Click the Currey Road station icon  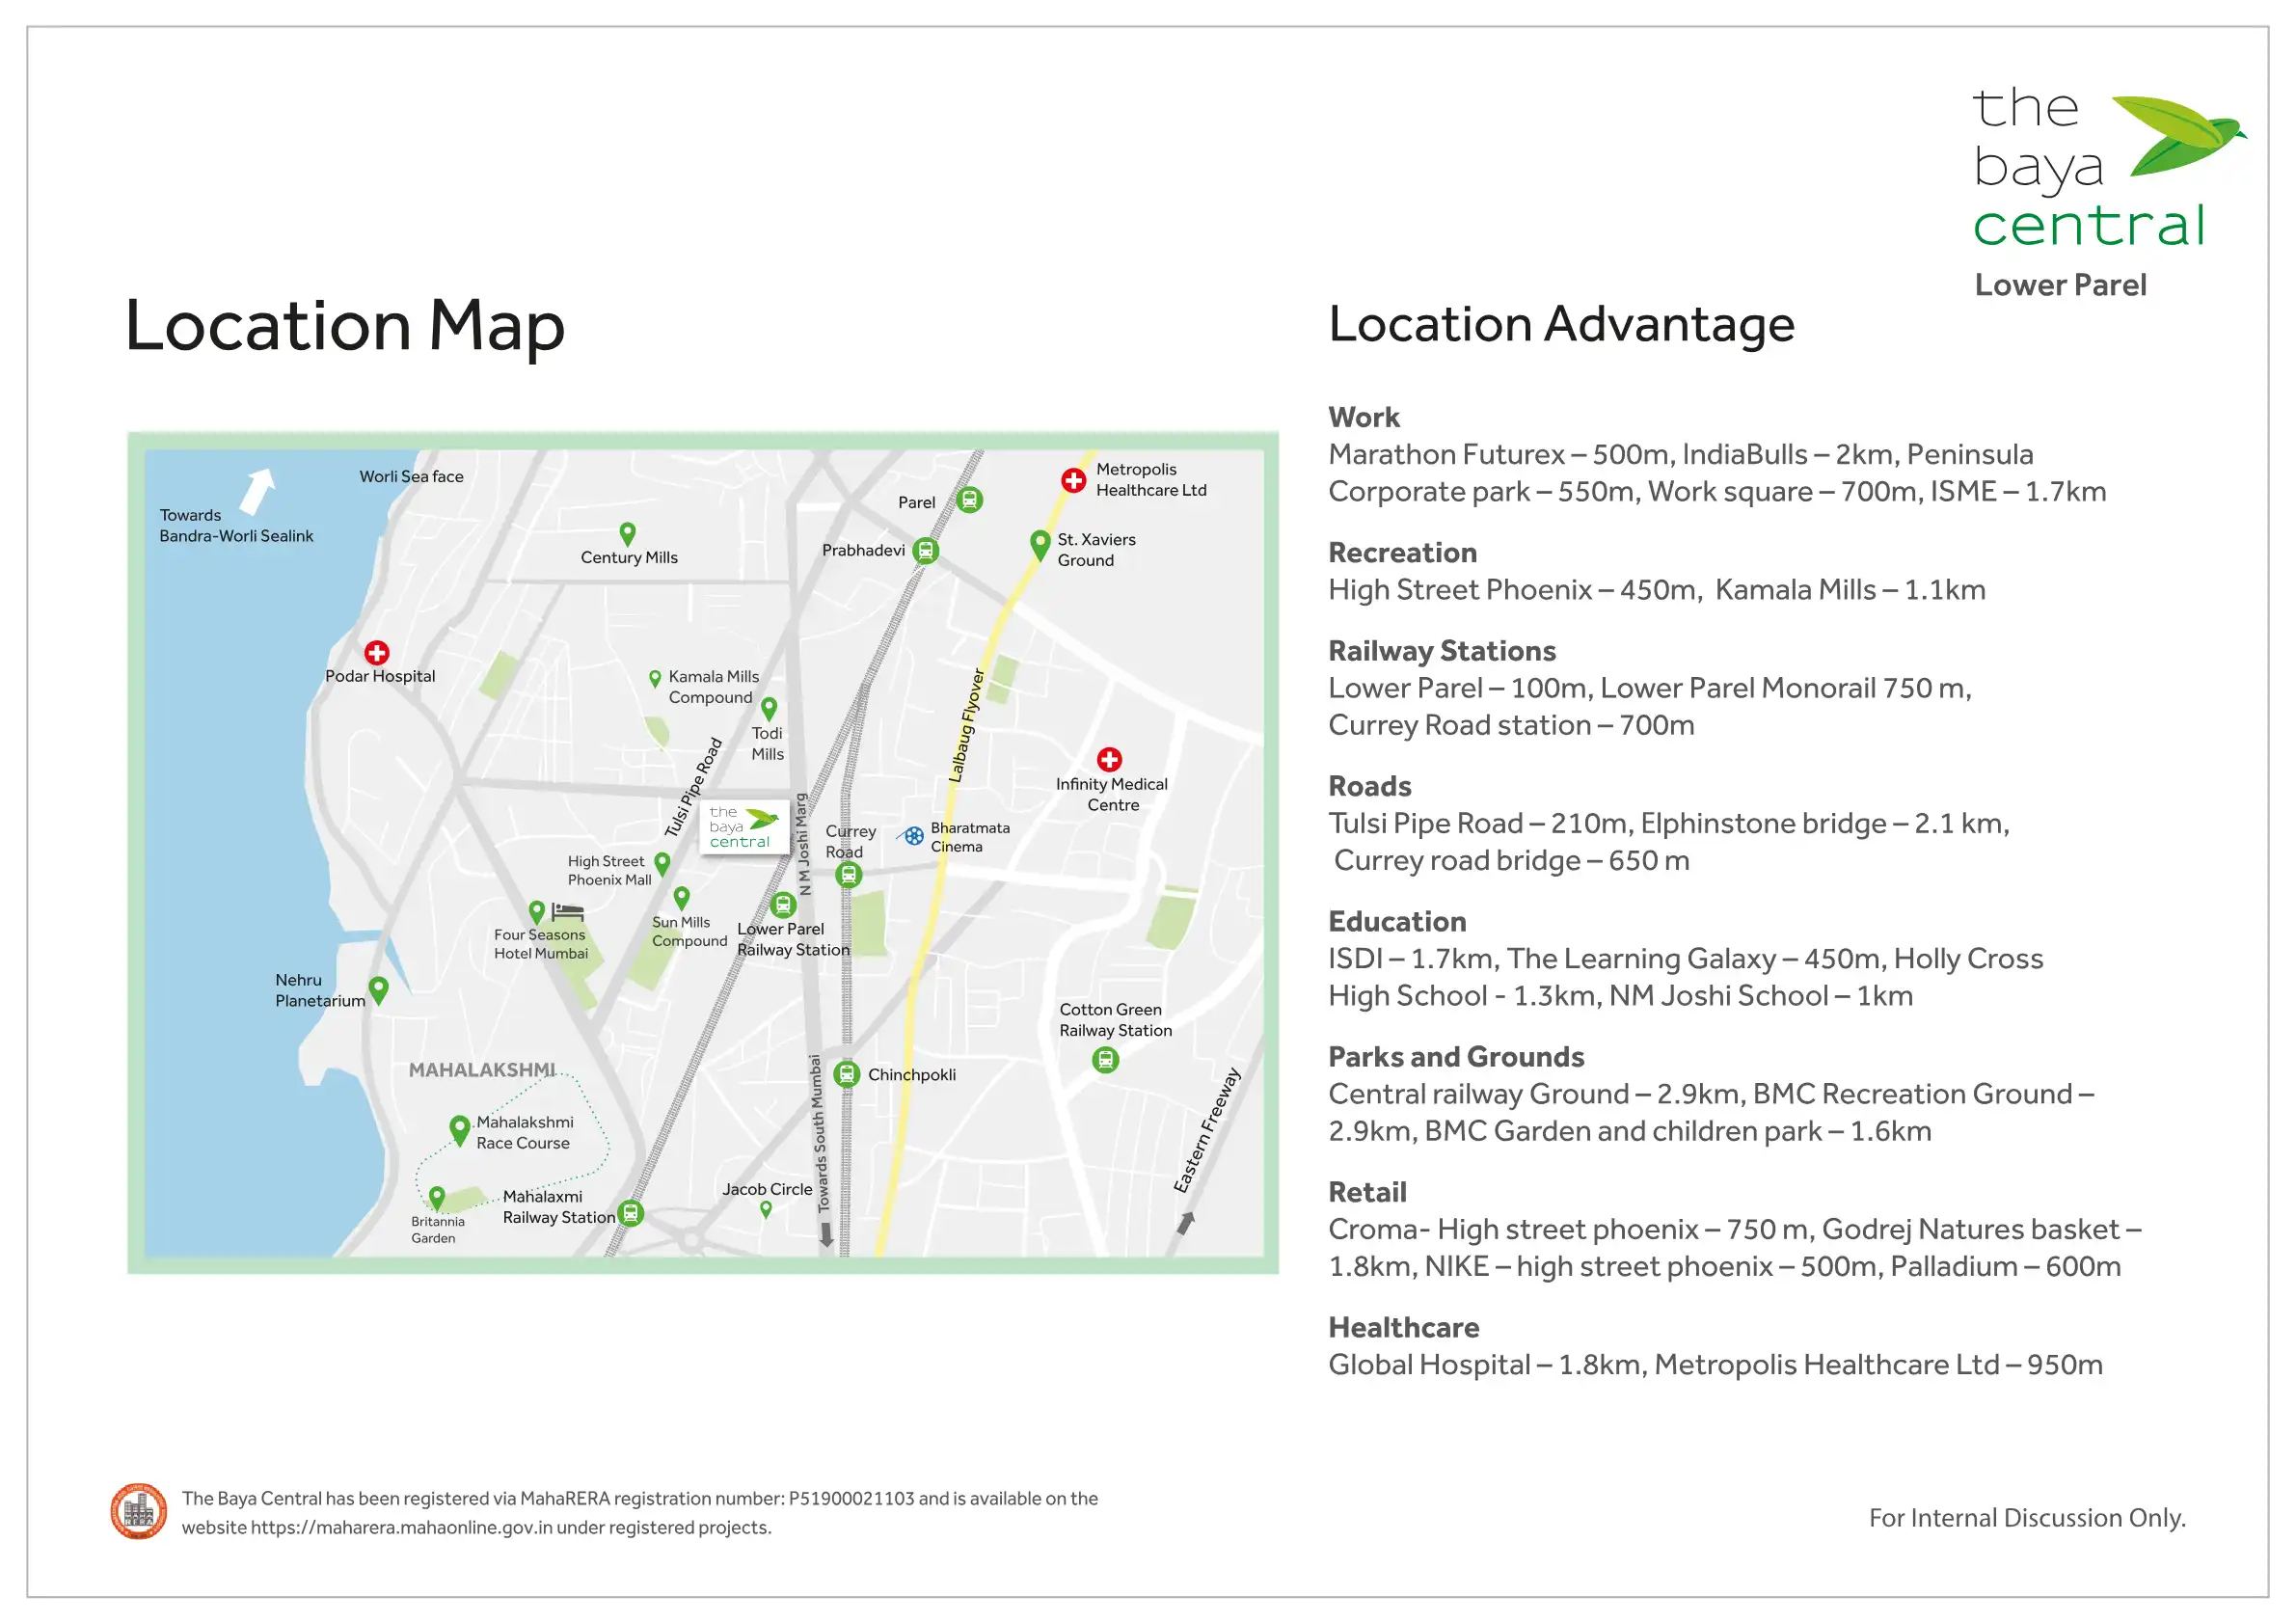tap(848, 875)
